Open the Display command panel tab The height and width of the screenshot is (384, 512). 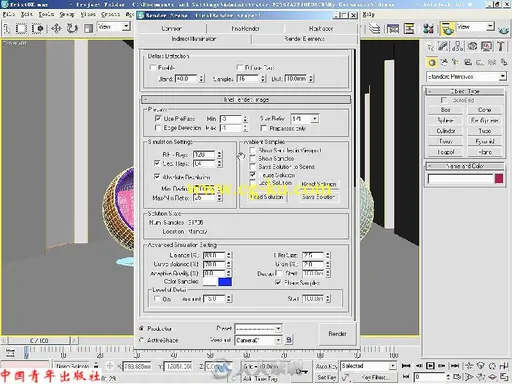(x=486, y=46)
